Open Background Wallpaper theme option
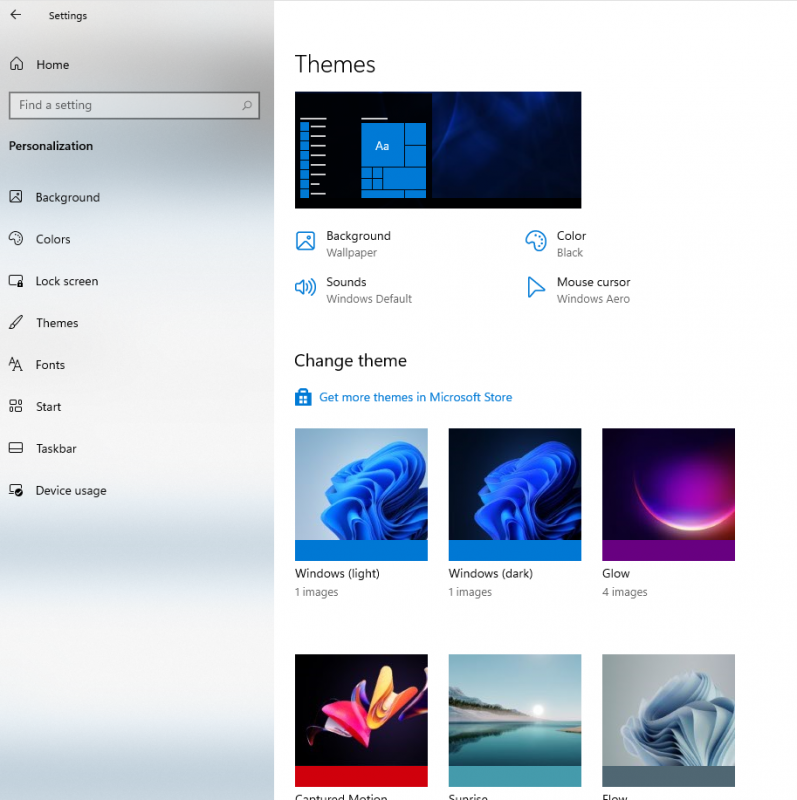The width and height of the screenshot is (797, 800). (x=343, y=243)
